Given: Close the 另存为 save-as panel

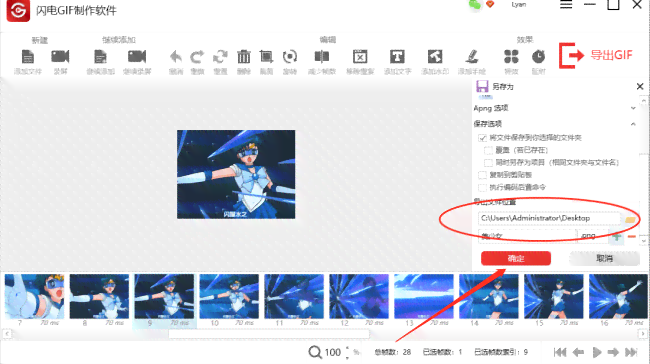Looking at the screenshot, I should click(x=640, y=86).
